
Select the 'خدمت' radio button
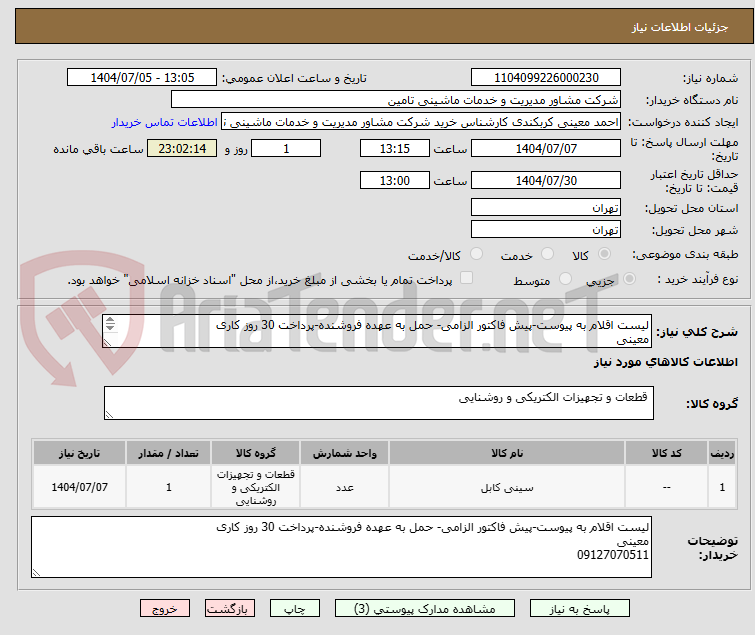(x=547, y=254)
